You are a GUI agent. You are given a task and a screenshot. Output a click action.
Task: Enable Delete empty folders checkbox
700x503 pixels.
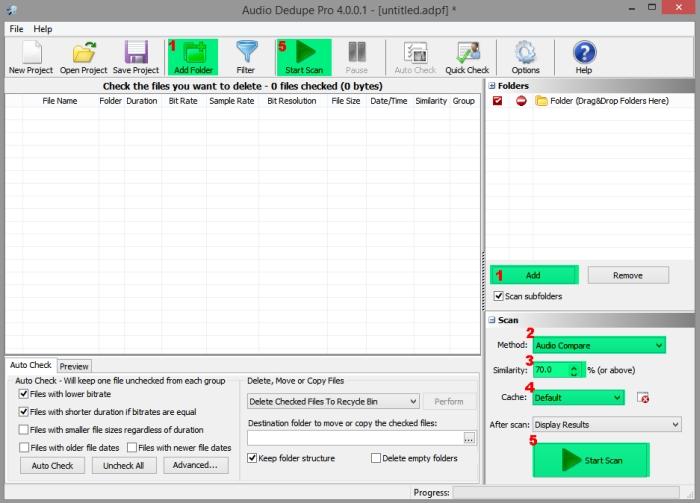click(376, 458)
